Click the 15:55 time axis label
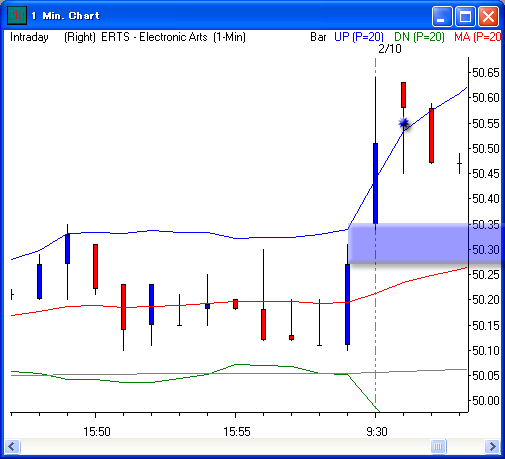The width and height of the screenshot is (505, 459). 237,432
